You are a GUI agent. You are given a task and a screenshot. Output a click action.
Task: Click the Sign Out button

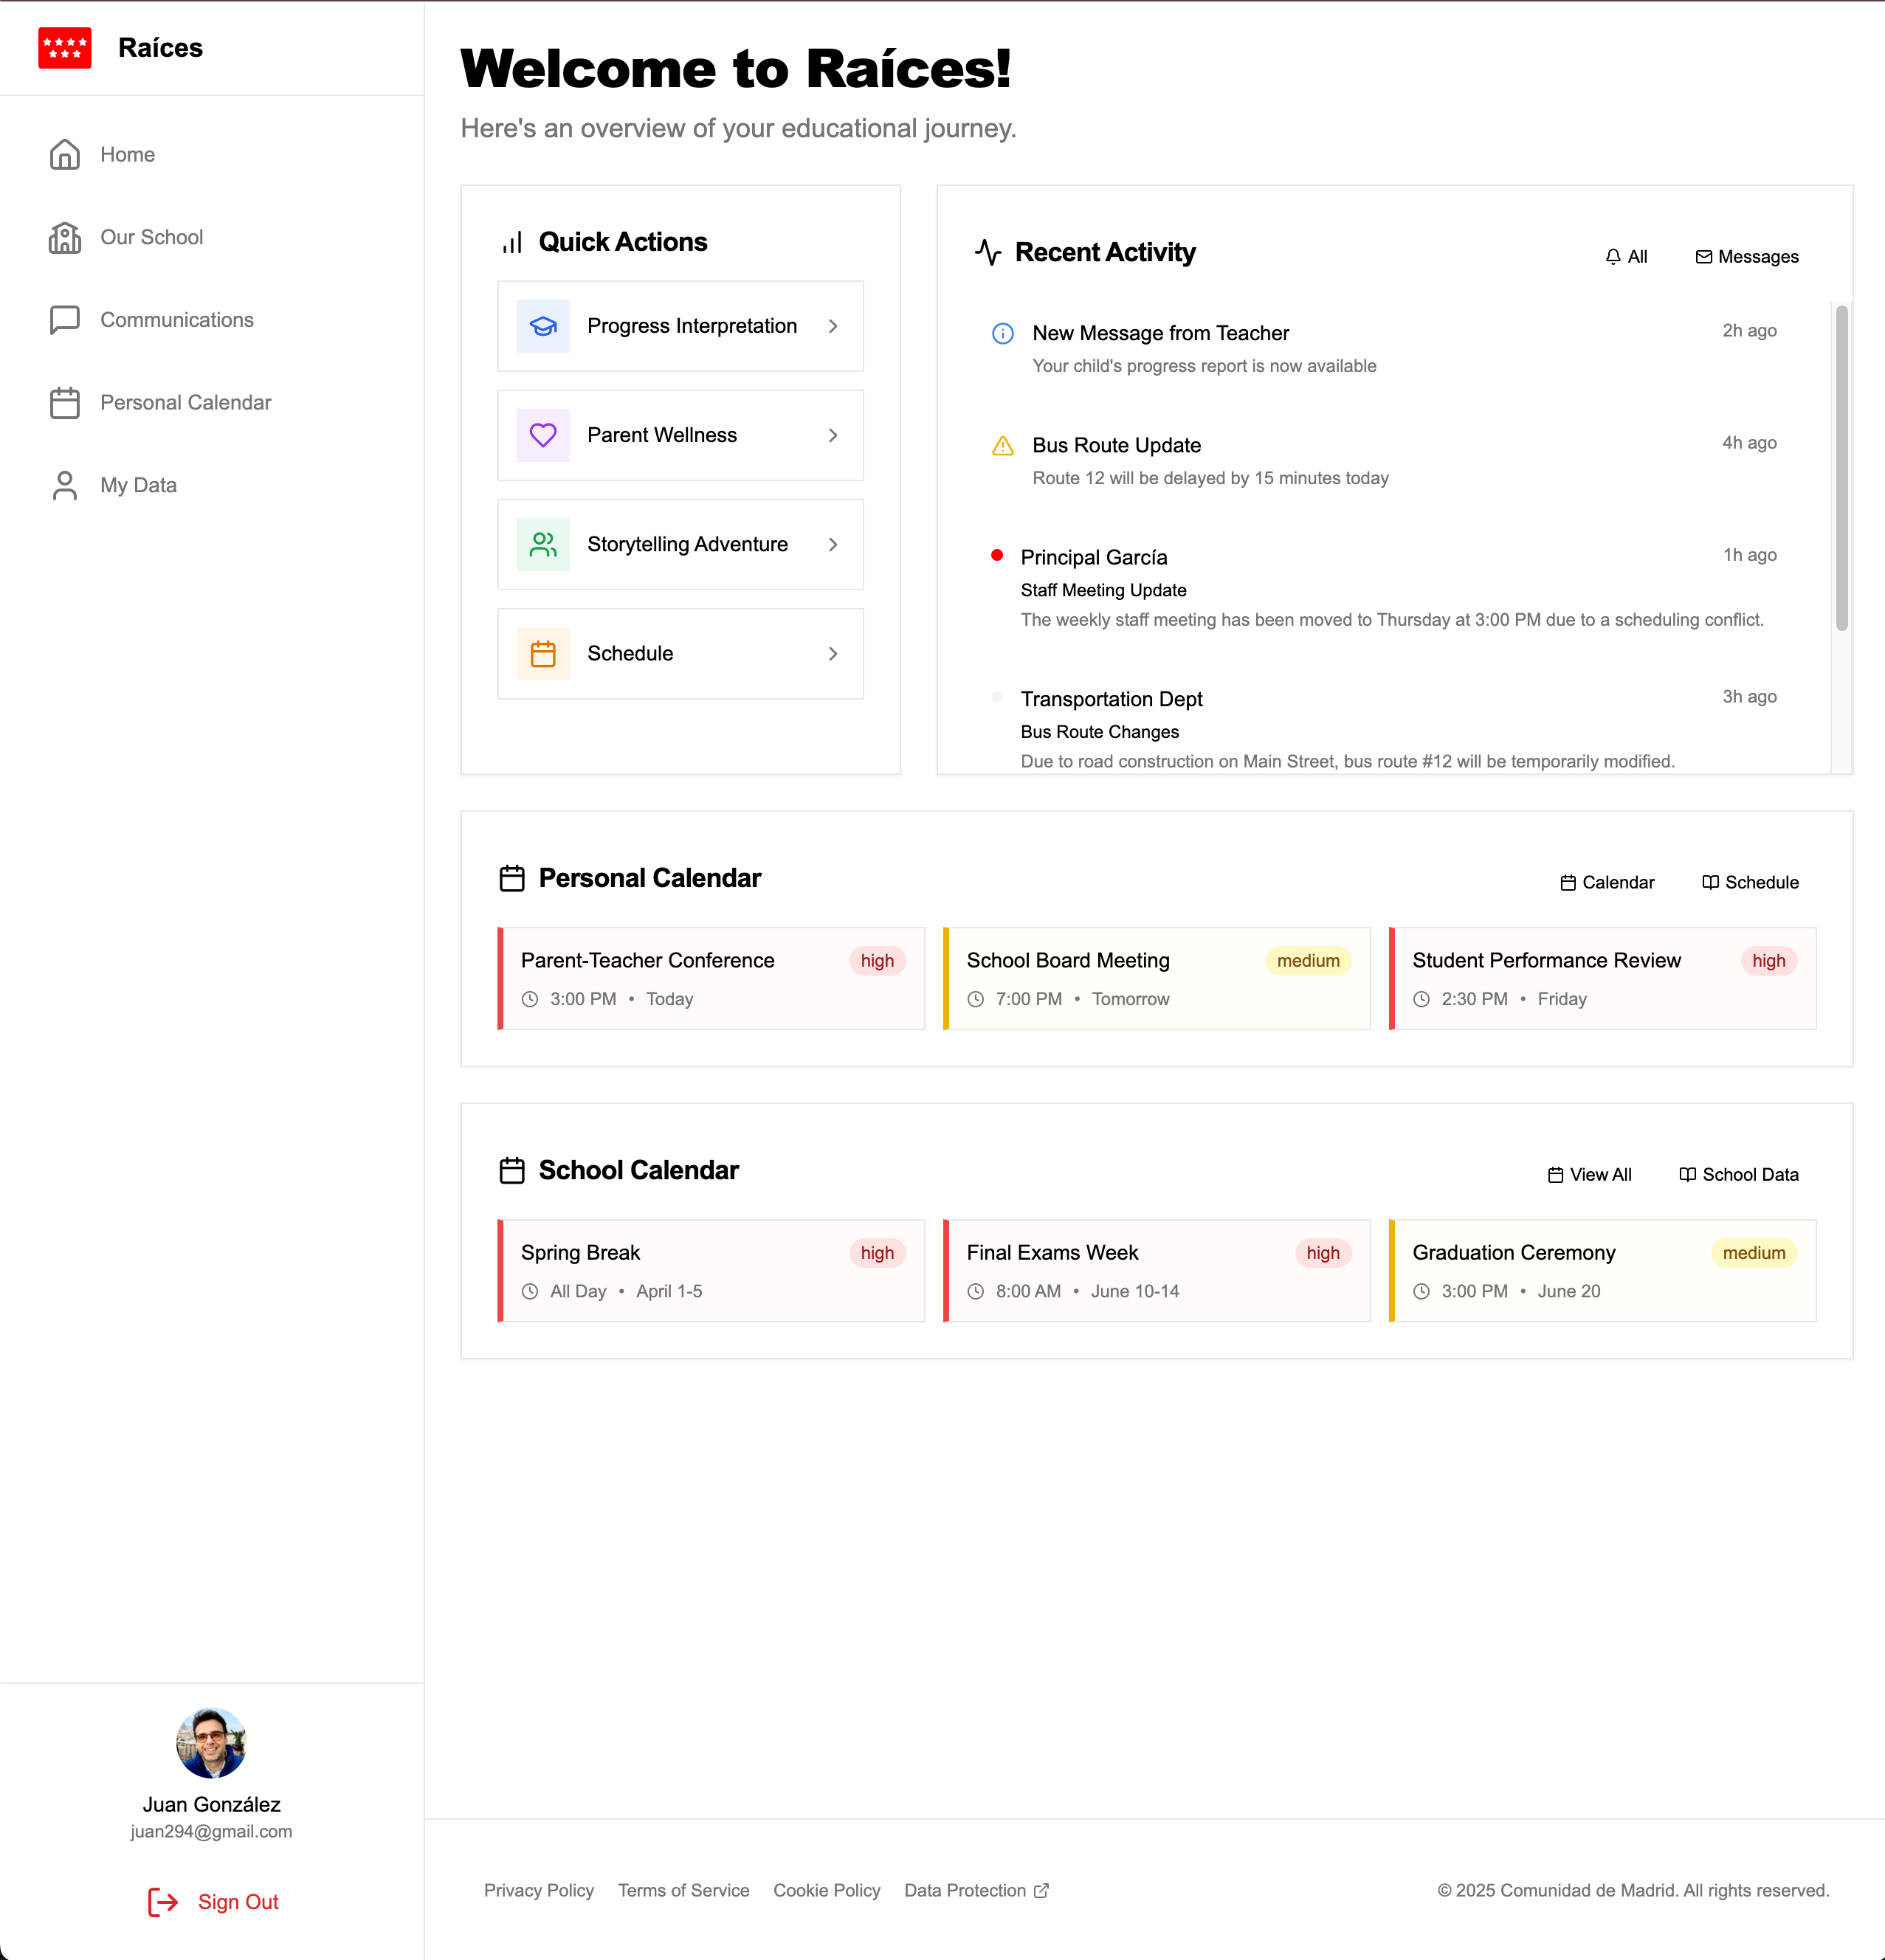point(213,1902)
